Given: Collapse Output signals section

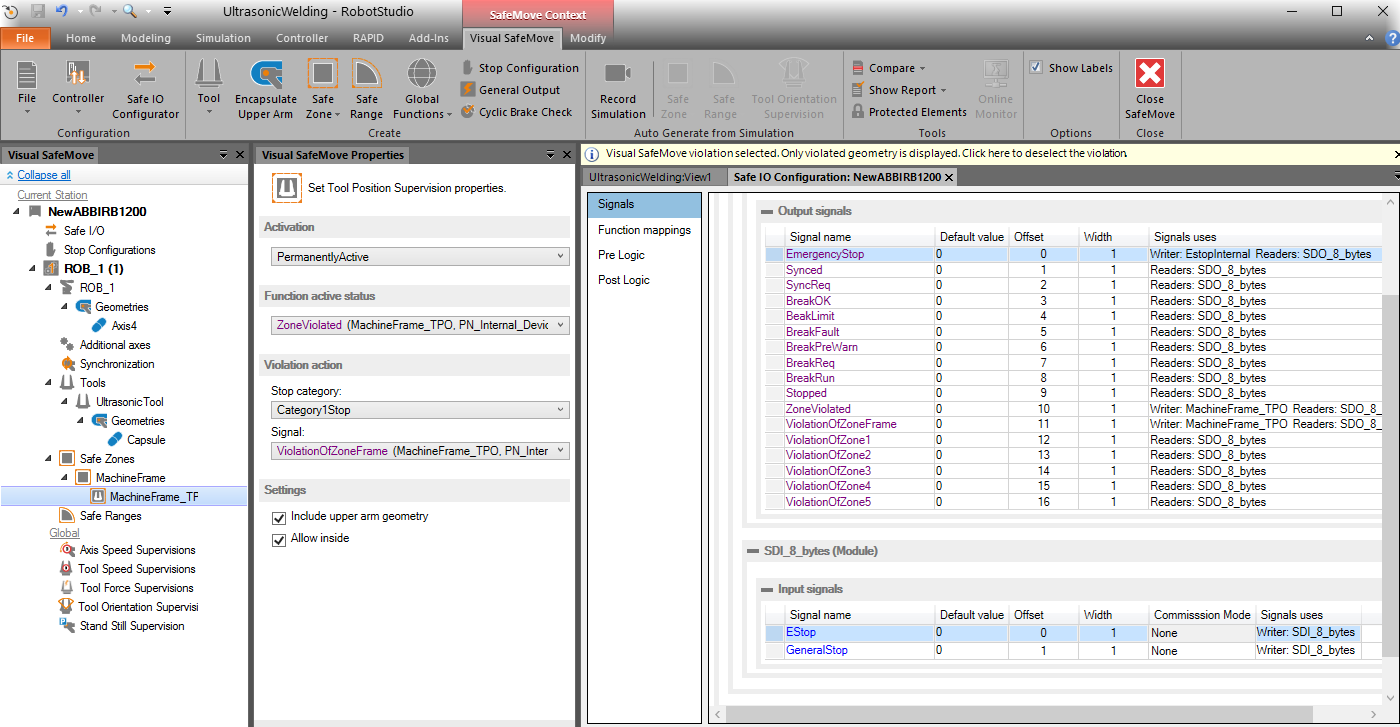Looking at the screenshot, I should pos(767,211).
